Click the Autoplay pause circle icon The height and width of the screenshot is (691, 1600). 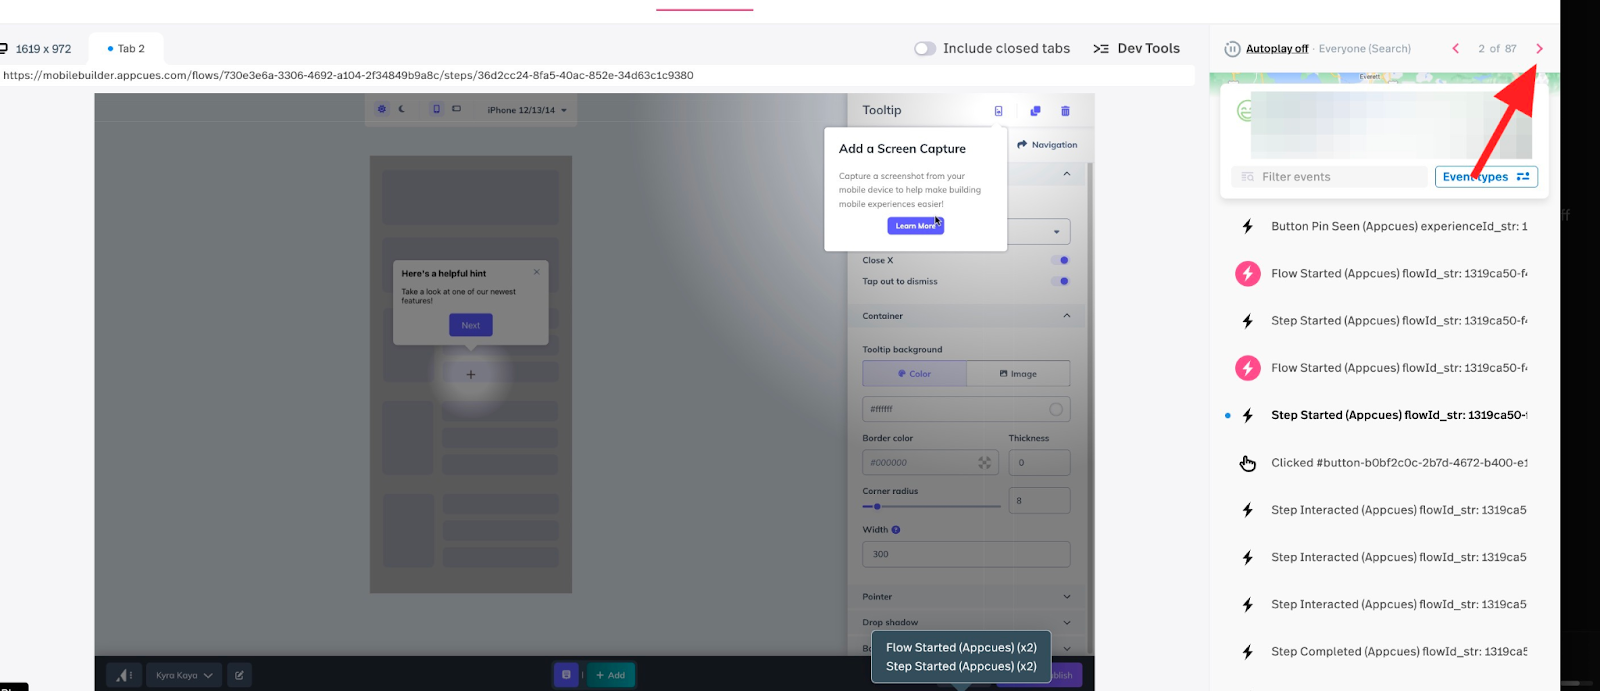click(1232, 49)
